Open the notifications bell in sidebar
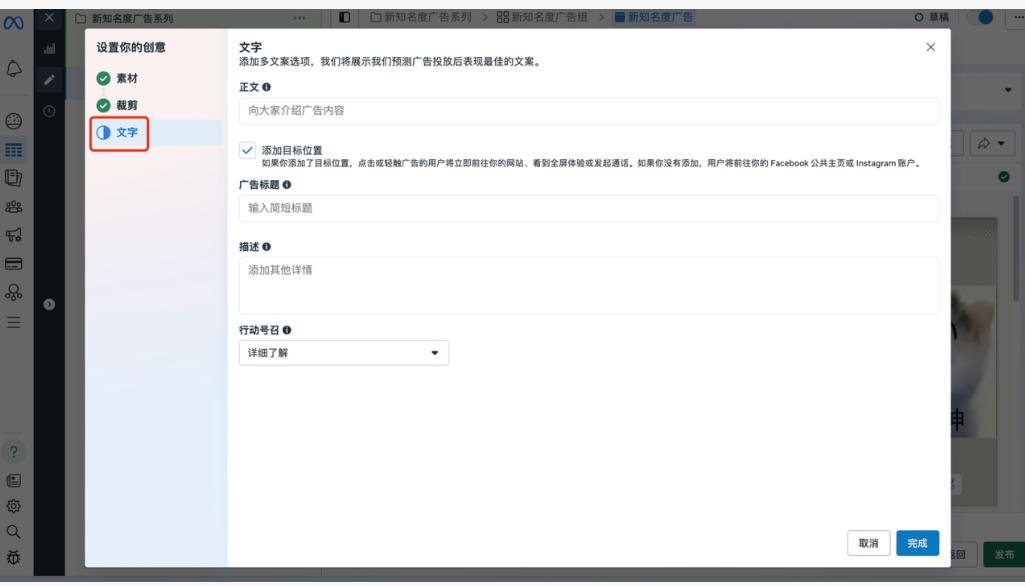 pos(14,68)
